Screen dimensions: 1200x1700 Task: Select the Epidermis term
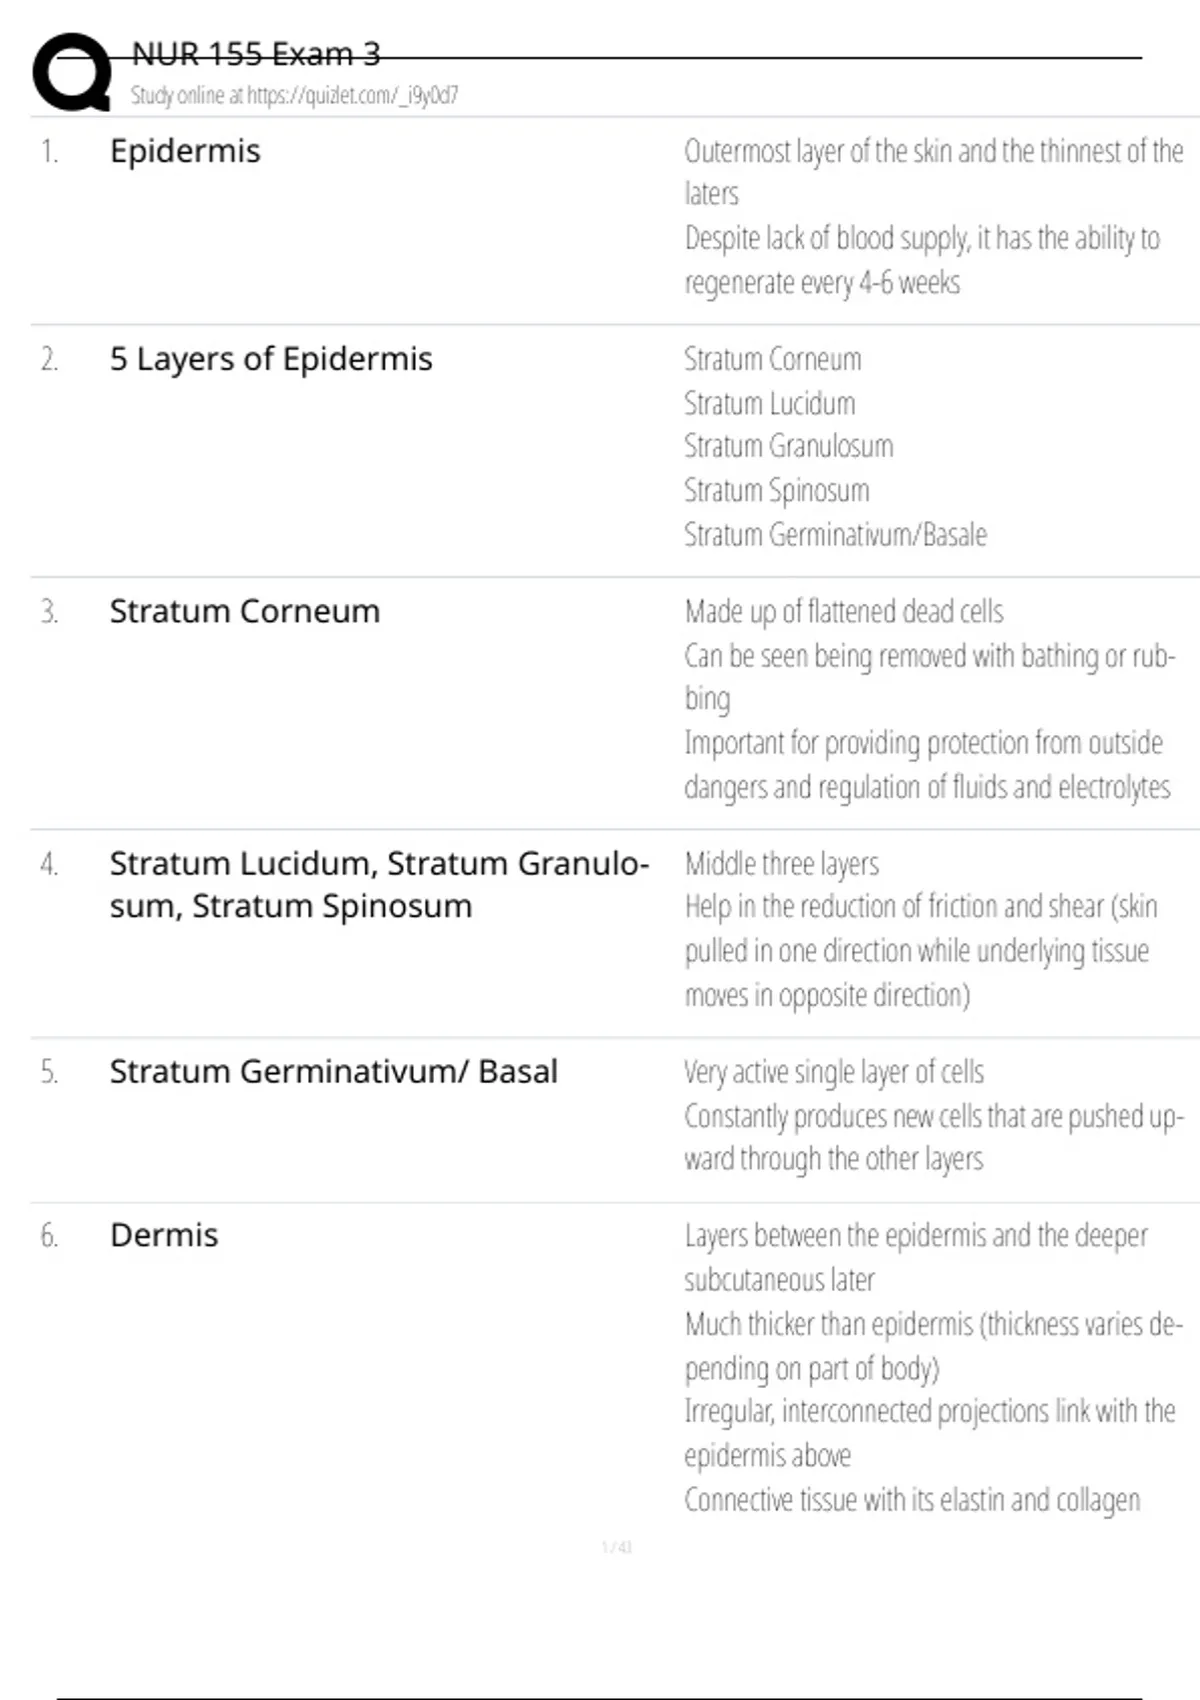coord(185,151)
